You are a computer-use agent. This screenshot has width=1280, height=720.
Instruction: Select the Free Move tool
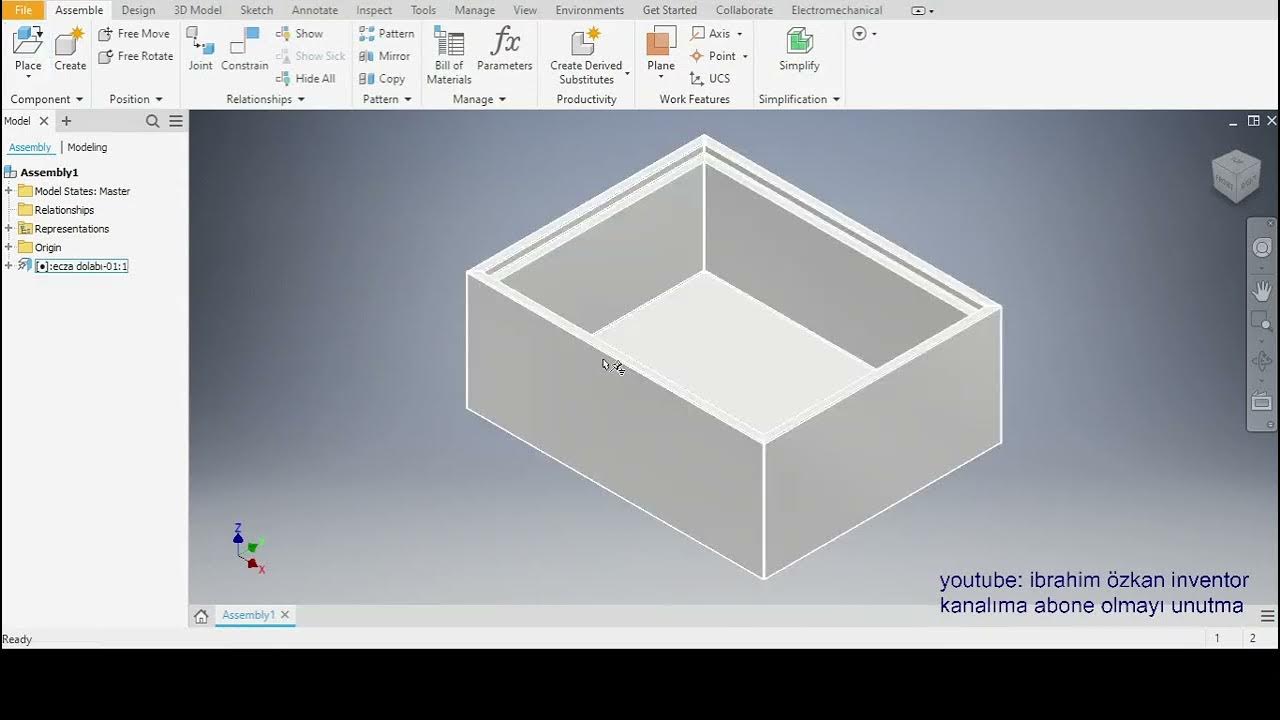pyautogui.click(x=134, y=34)
